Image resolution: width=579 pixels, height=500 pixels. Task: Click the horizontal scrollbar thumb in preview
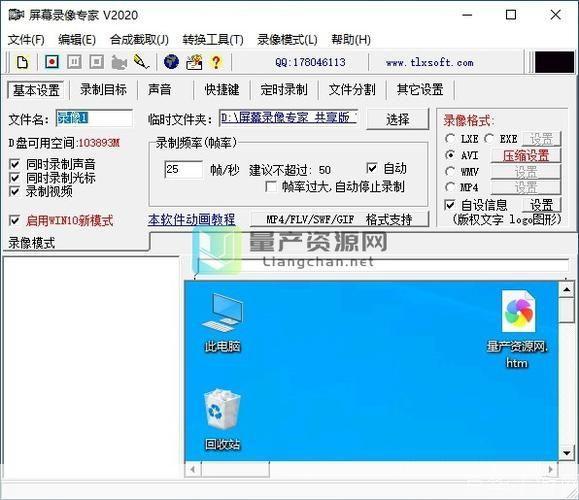(x=235, y=470)
